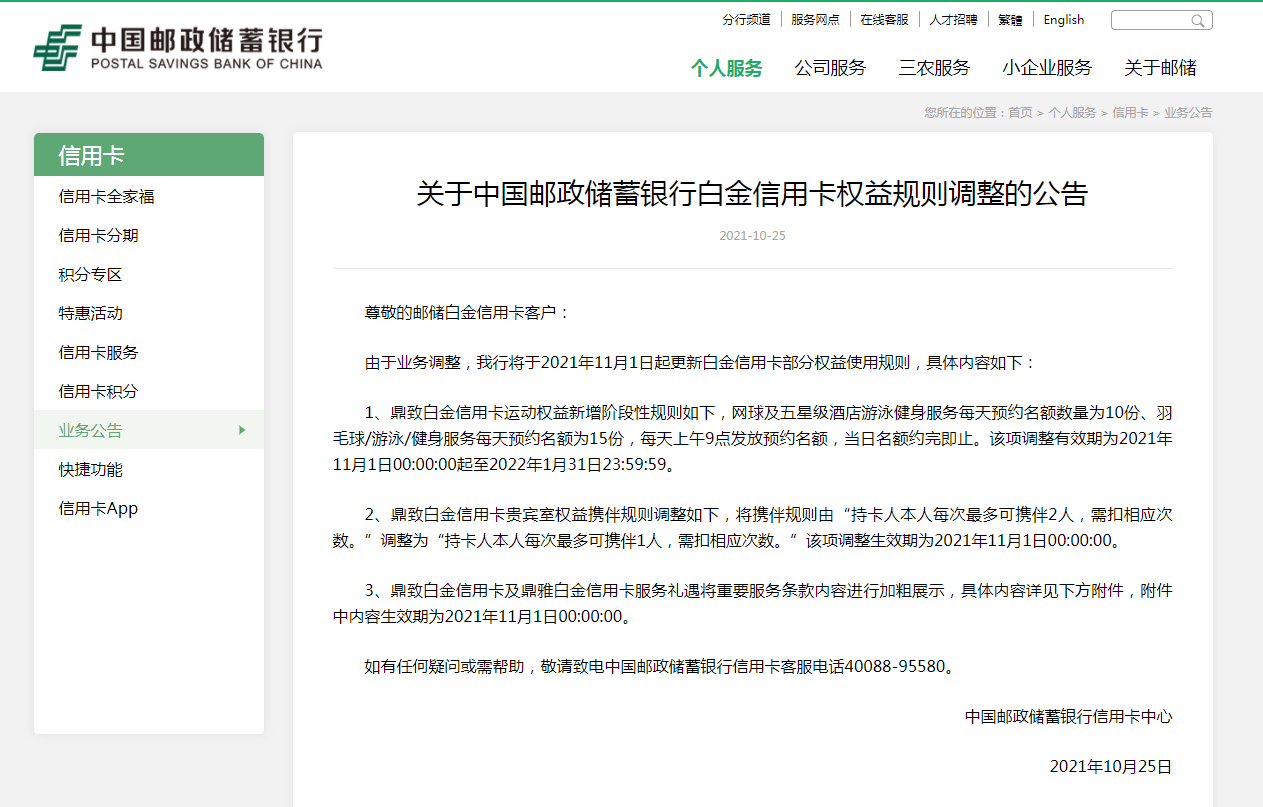The image size is (1263, 807).
Task: Switch site language to English
Action: (1063, 20)
